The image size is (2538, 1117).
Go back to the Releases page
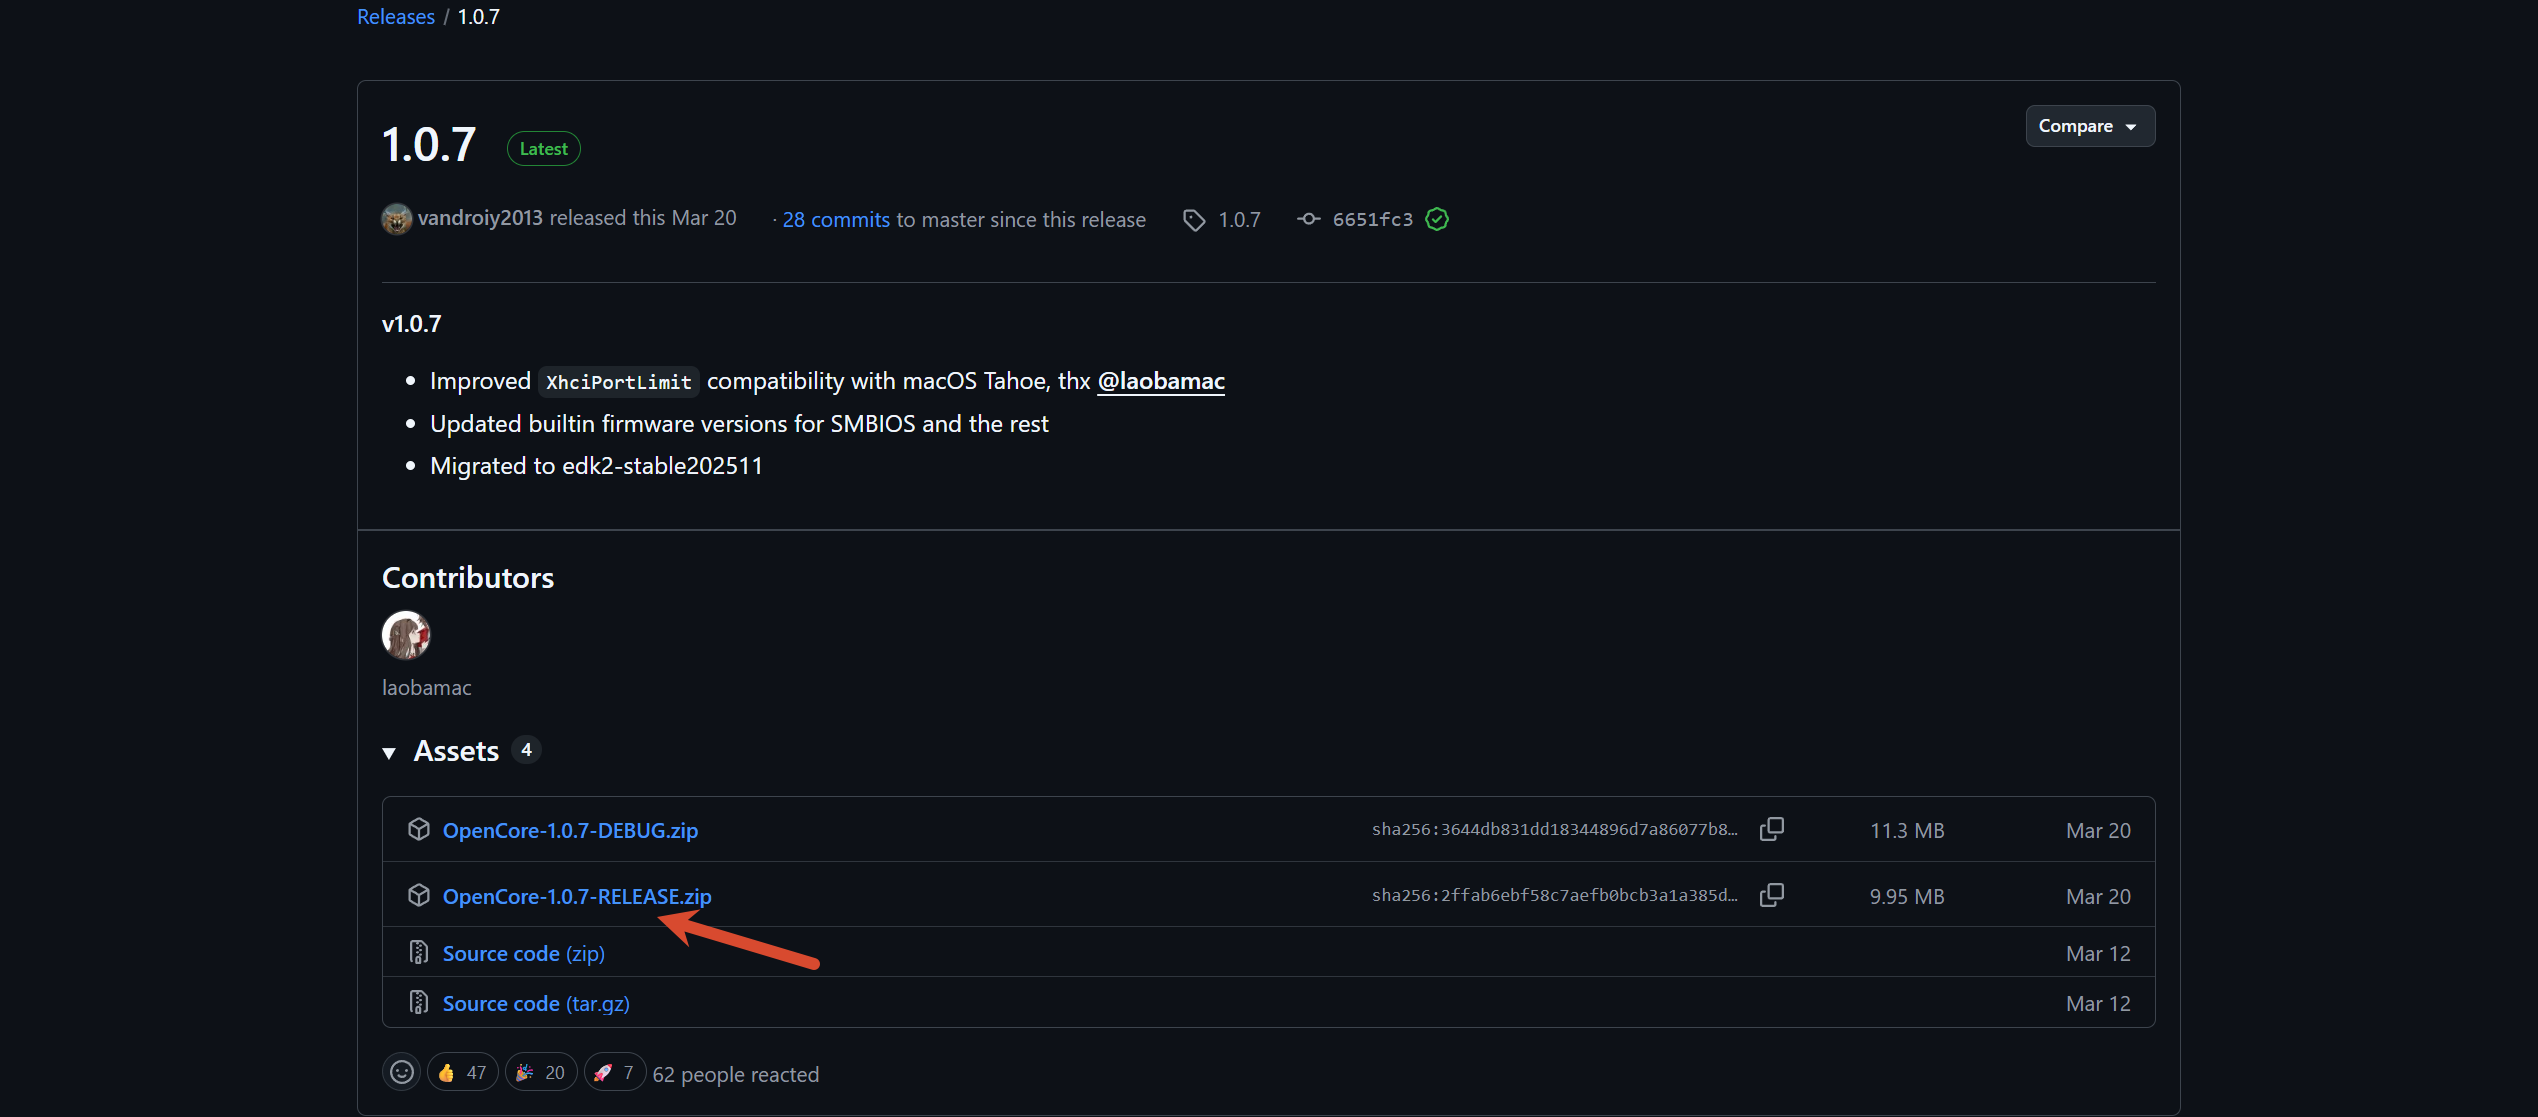pyautogui.click(x=396, y=17)
